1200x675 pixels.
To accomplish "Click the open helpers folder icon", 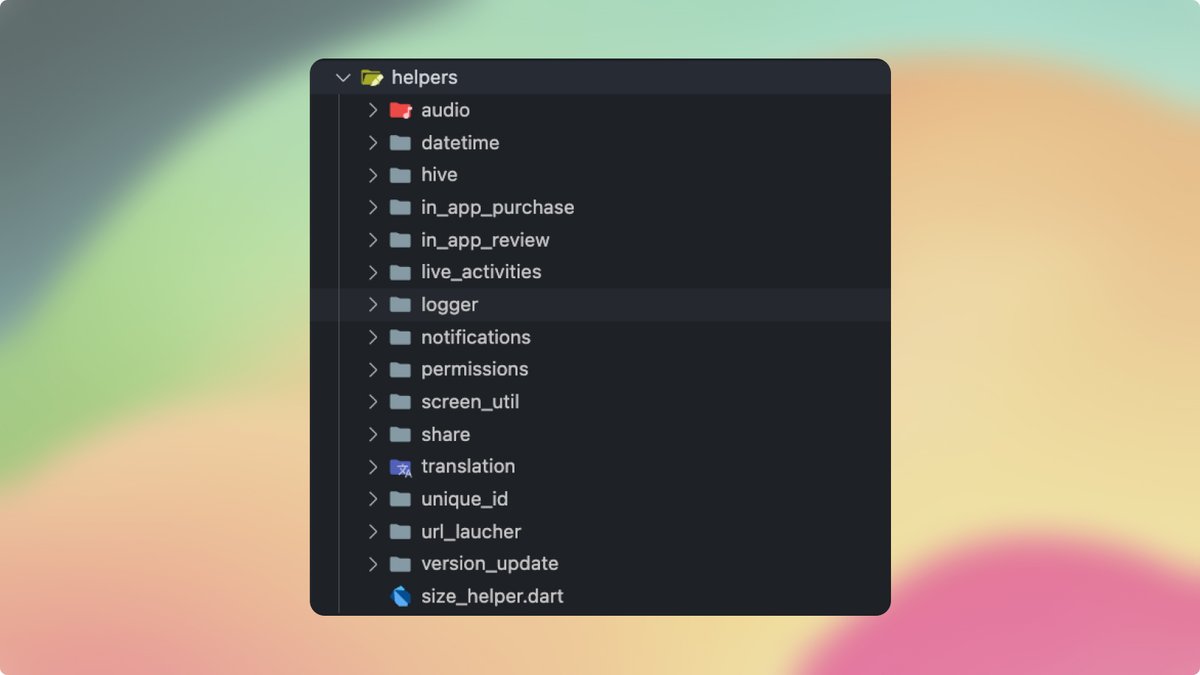I will click(x=371, y=77).
